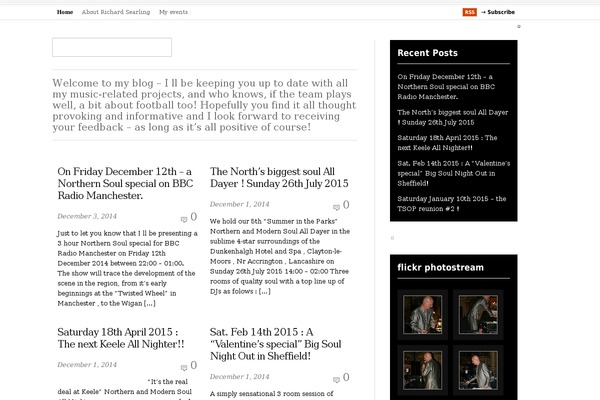Open first flickr photostream thumbnail, top left
Screen dimensions: 600x400
point(422,315)
